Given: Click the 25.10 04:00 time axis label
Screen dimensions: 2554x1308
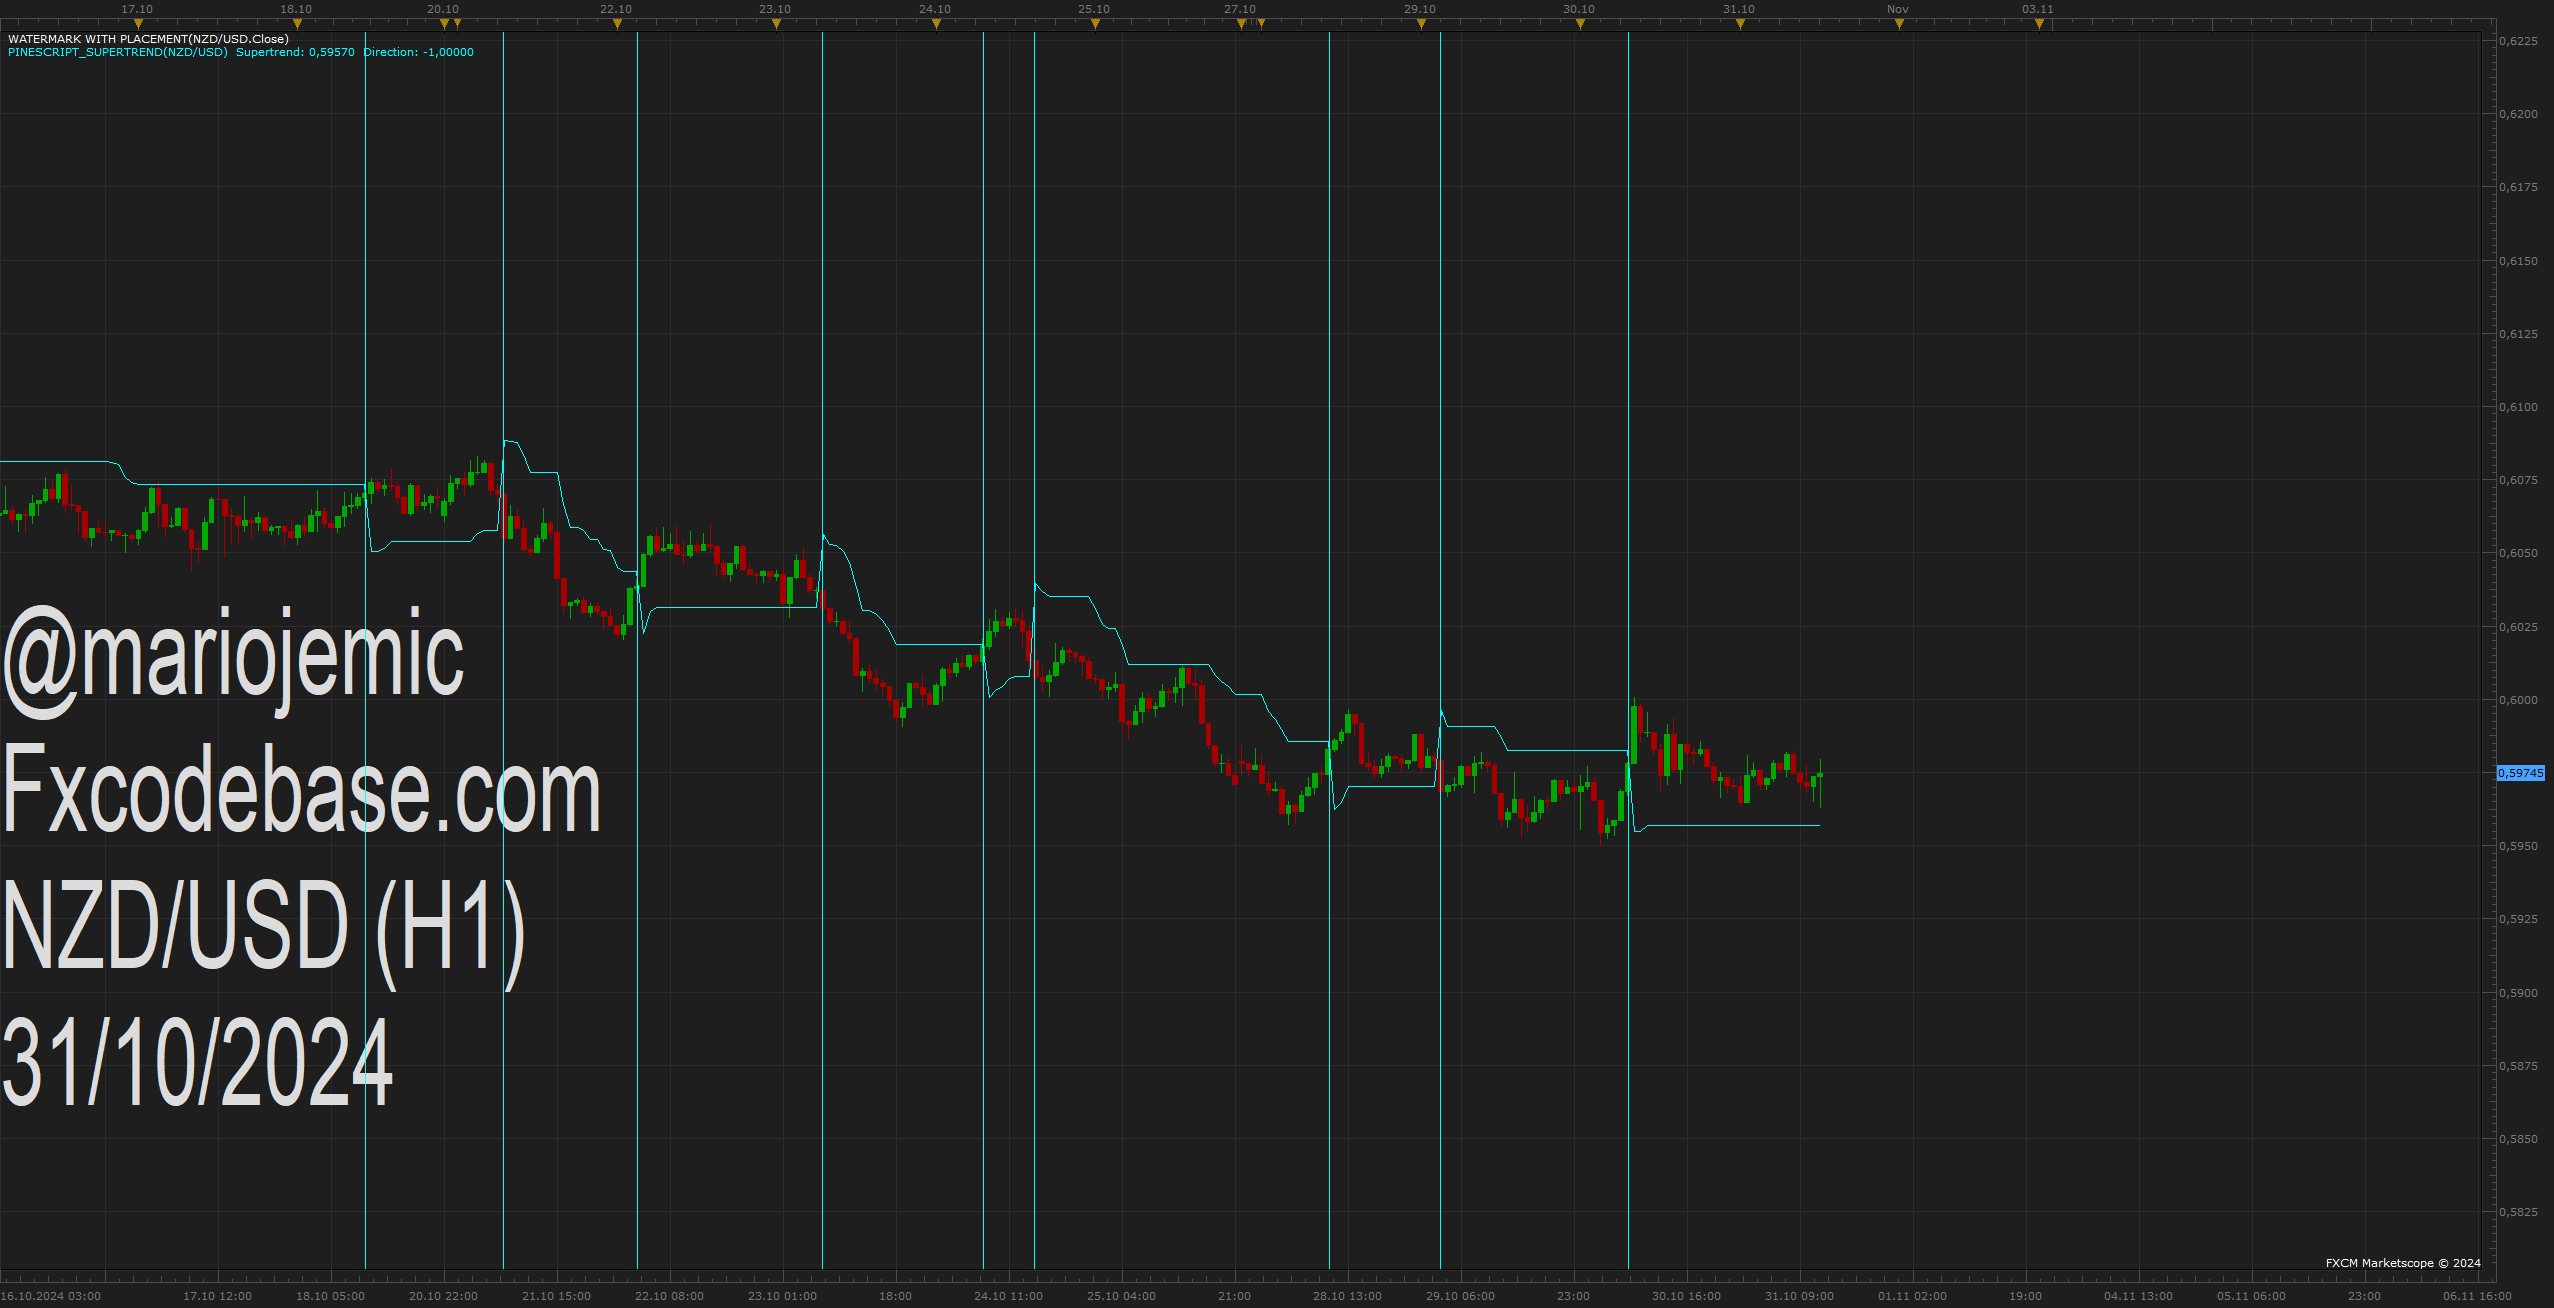Looking at the screenshot, I should point(1121,1296).
